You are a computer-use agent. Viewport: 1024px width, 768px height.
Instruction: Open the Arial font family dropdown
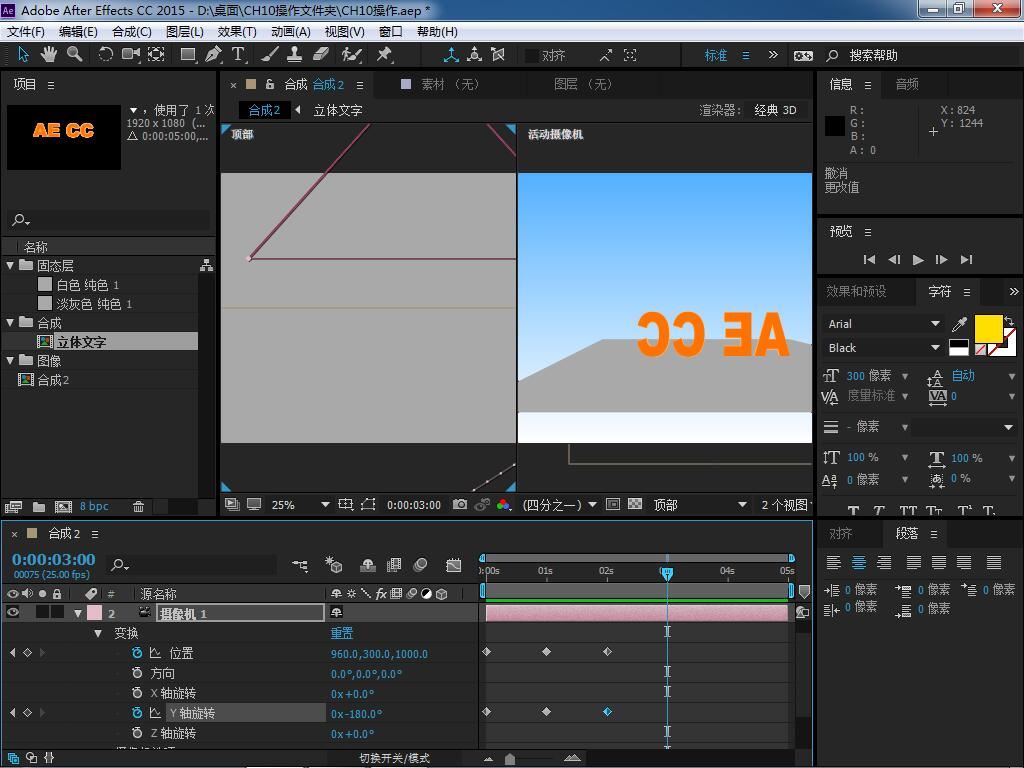tap(883, 324)
